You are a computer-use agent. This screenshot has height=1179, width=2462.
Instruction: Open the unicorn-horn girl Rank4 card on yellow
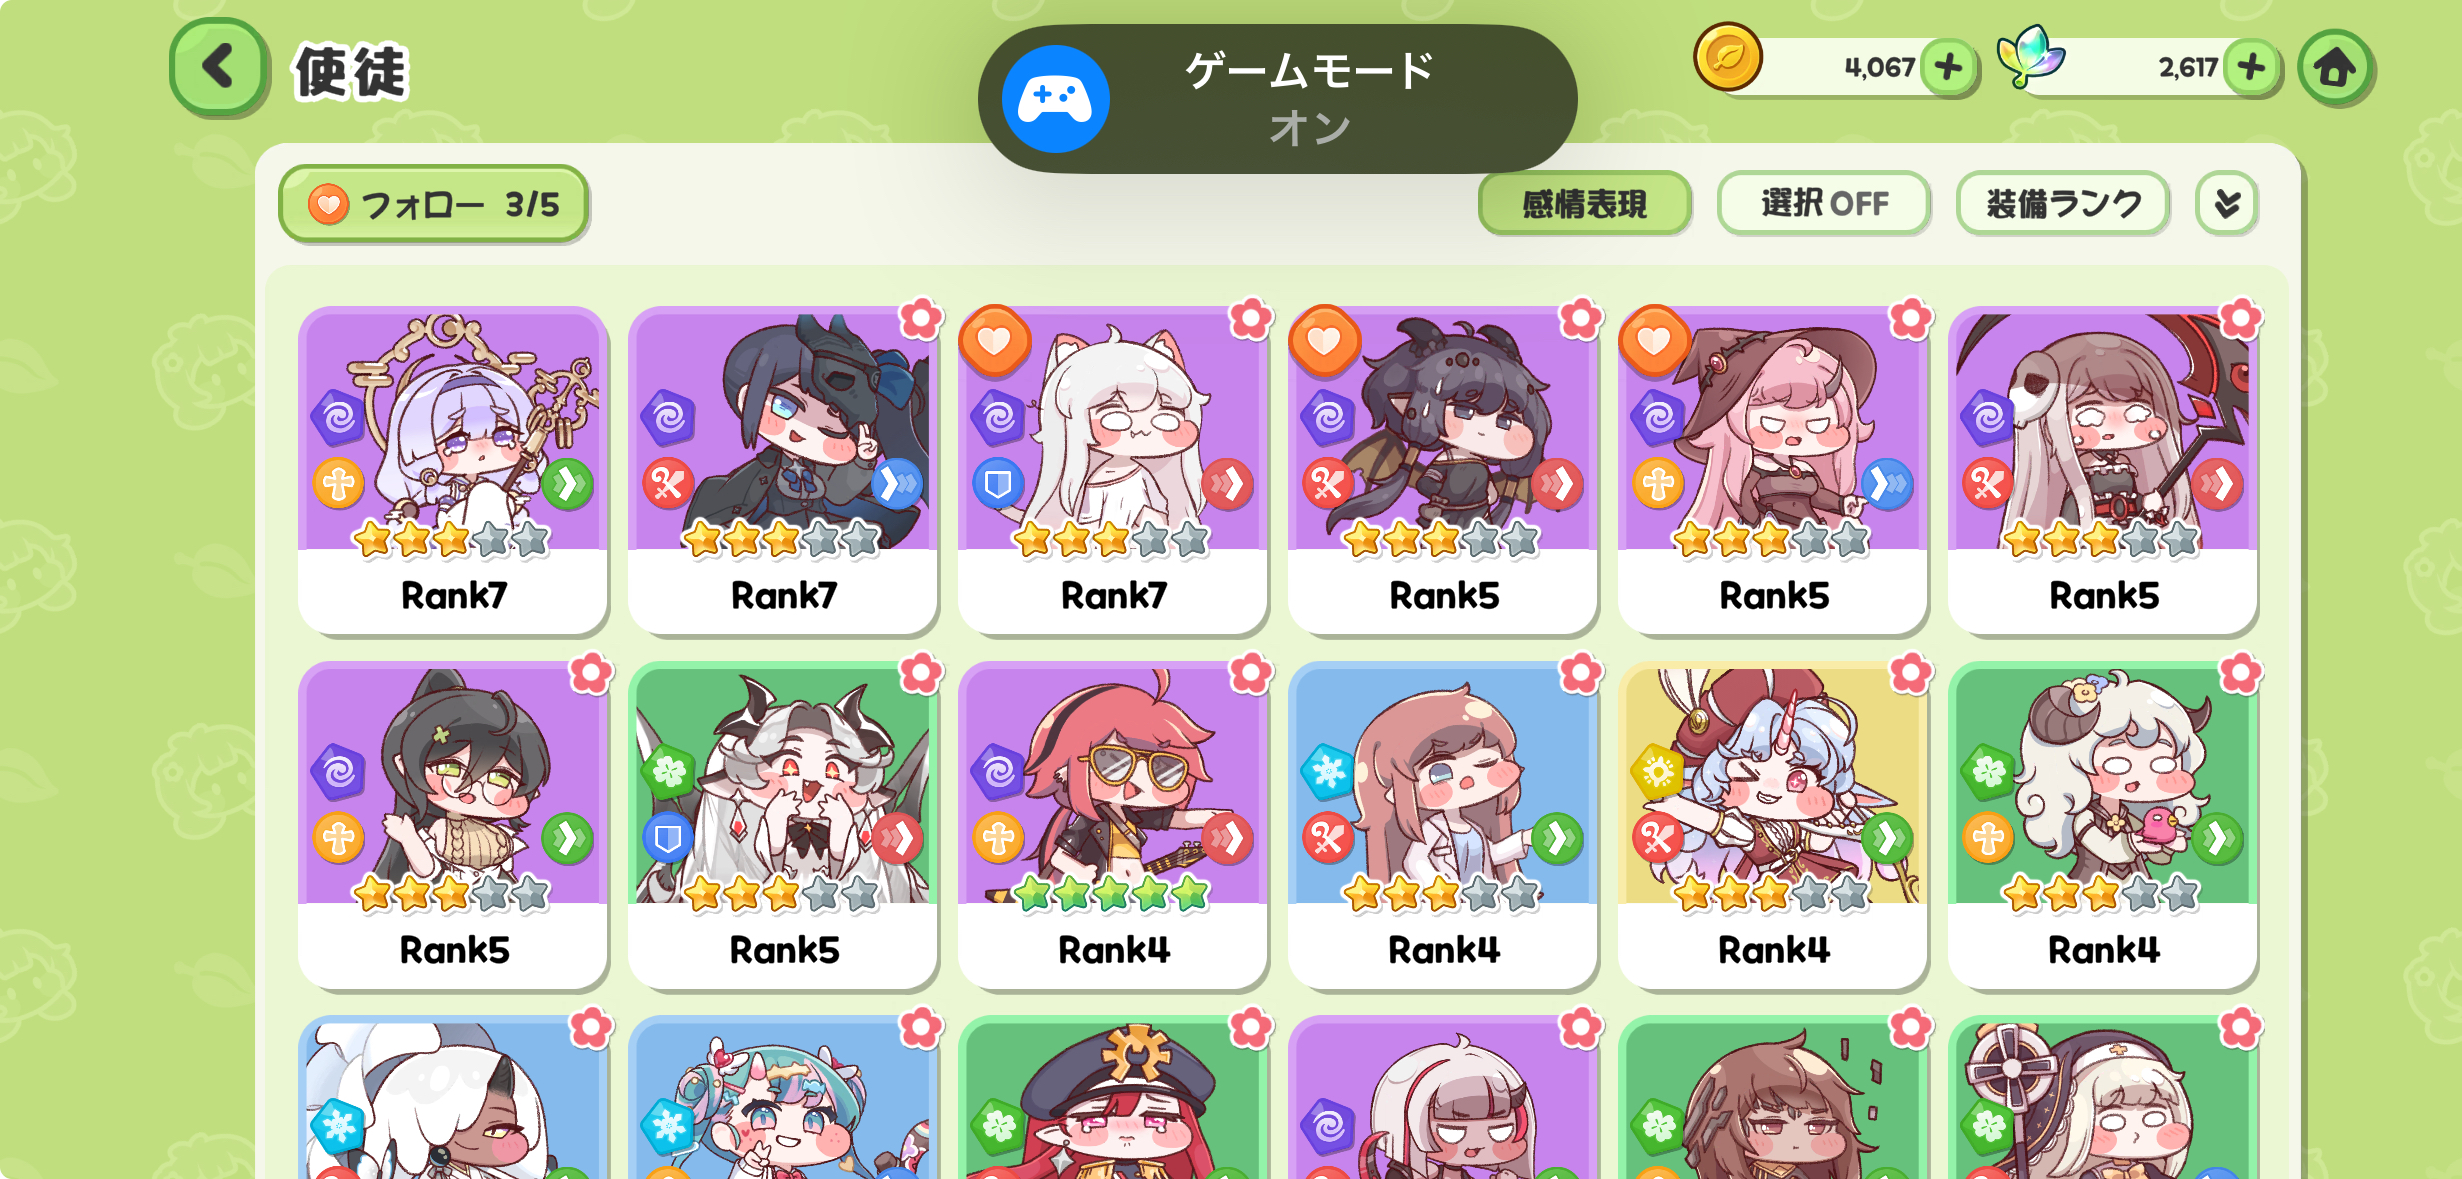click(1772, 825)
